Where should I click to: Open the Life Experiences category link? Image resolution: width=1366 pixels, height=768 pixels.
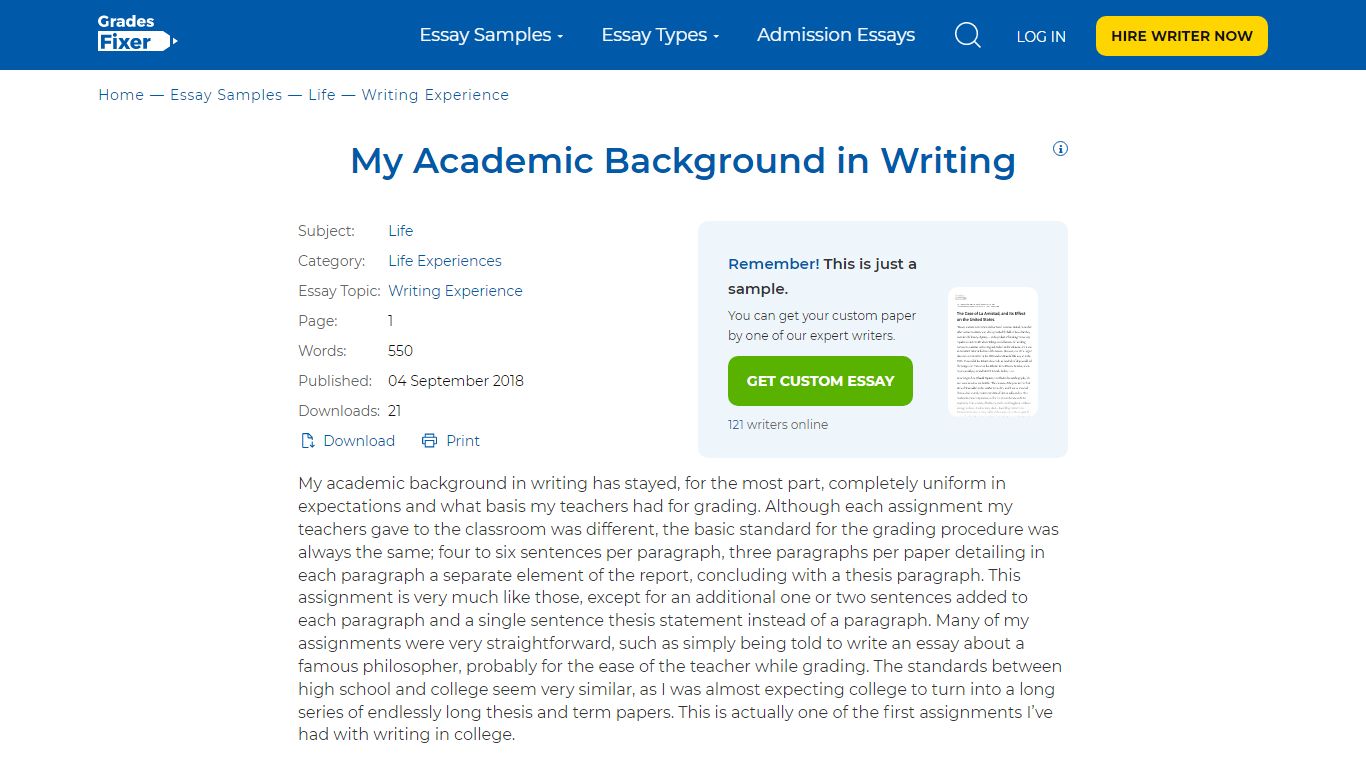445,261
